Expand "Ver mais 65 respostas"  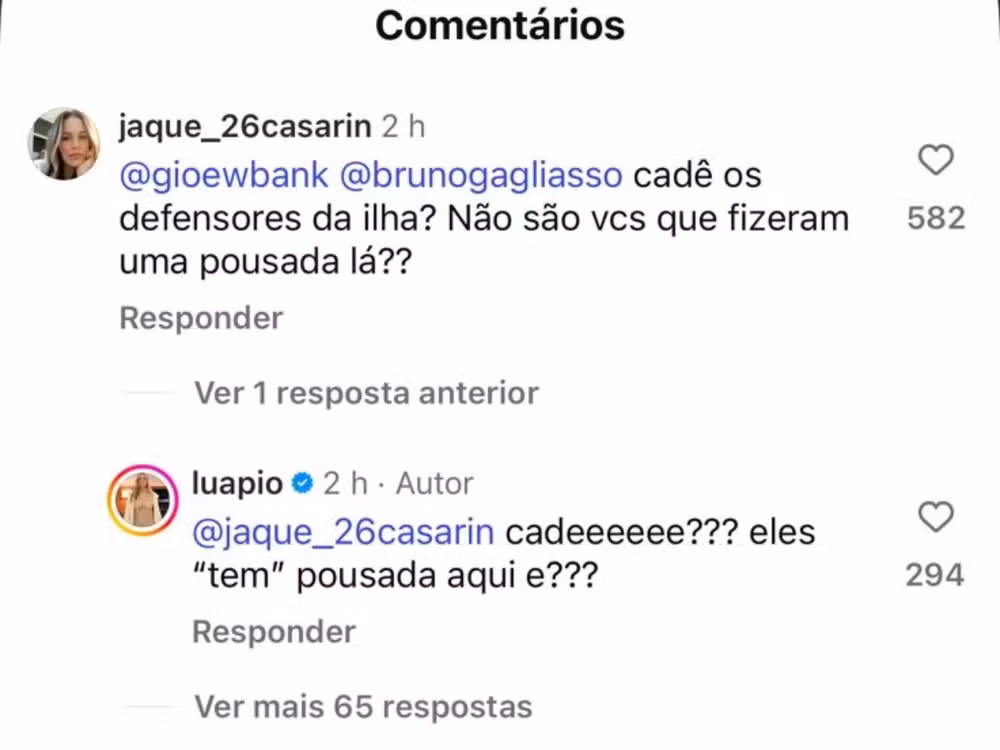tap(362, 707)
